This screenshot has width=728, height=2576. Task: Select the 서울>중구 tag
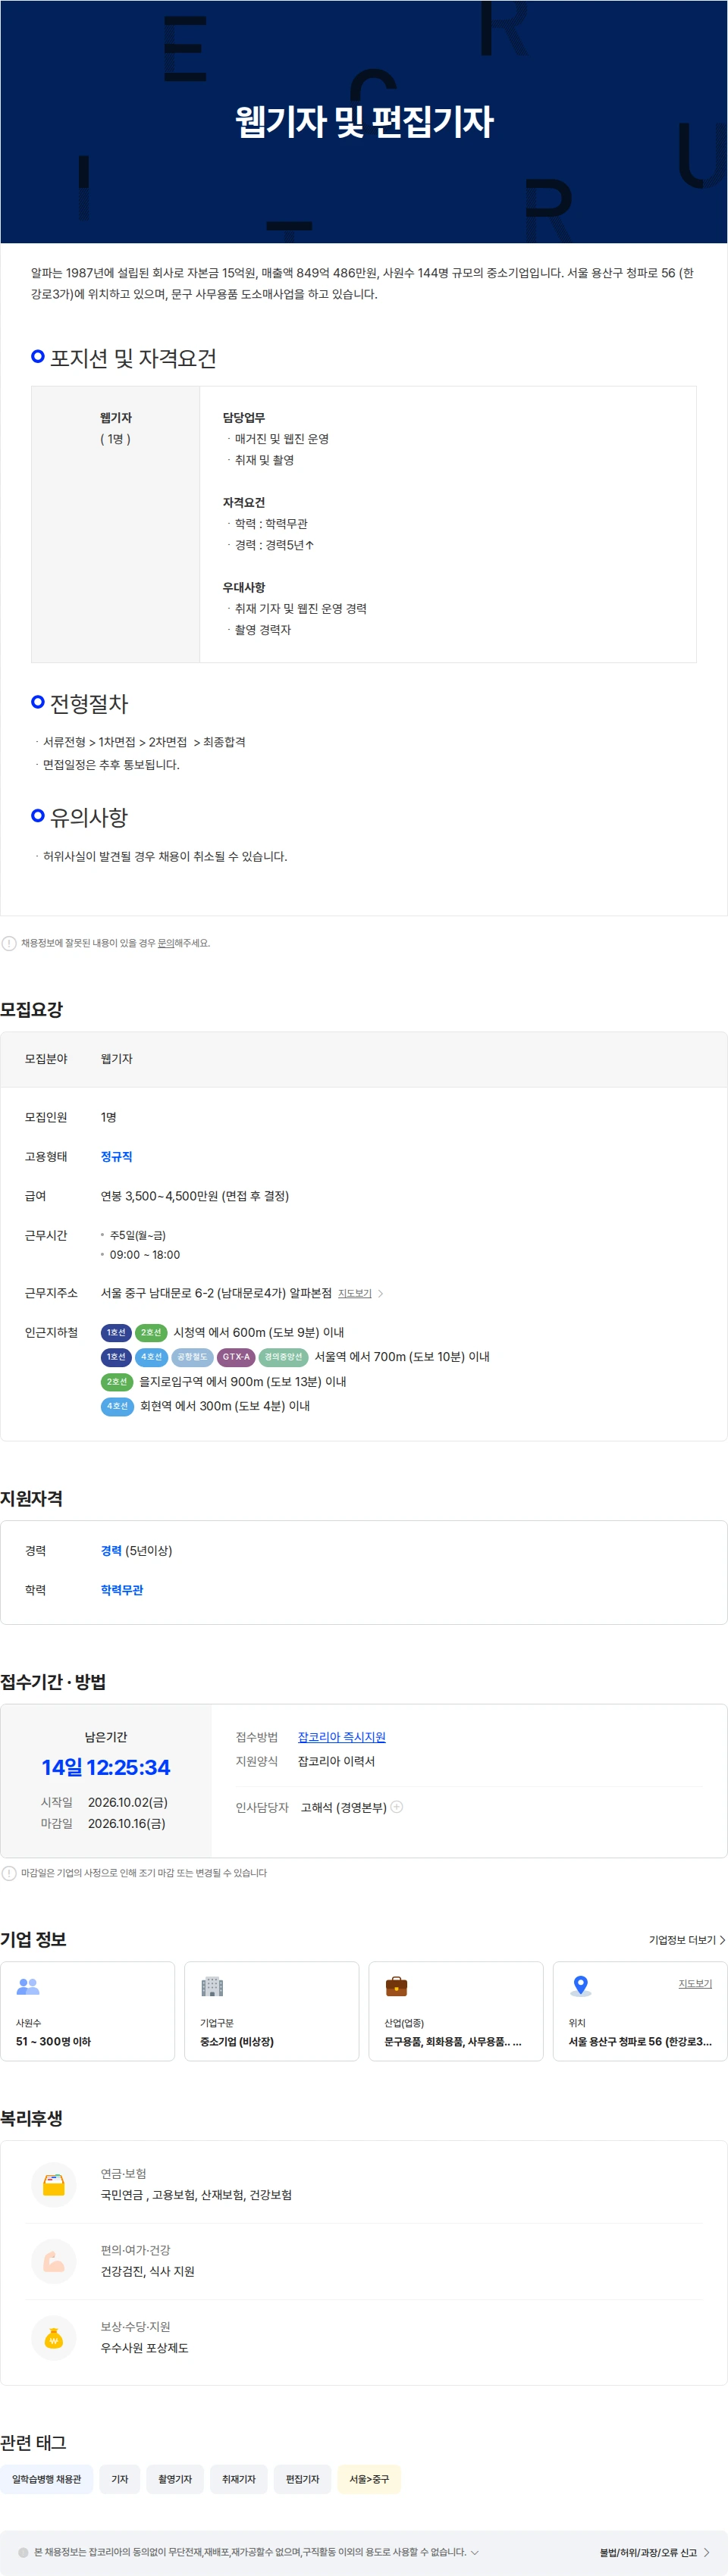(369, 2479)
